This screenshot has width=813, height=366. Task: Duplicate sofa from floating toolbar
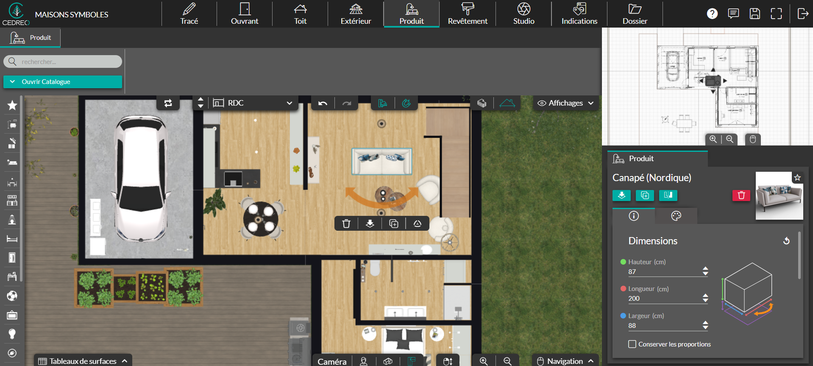pyautogui.click(x=394, y=223)
